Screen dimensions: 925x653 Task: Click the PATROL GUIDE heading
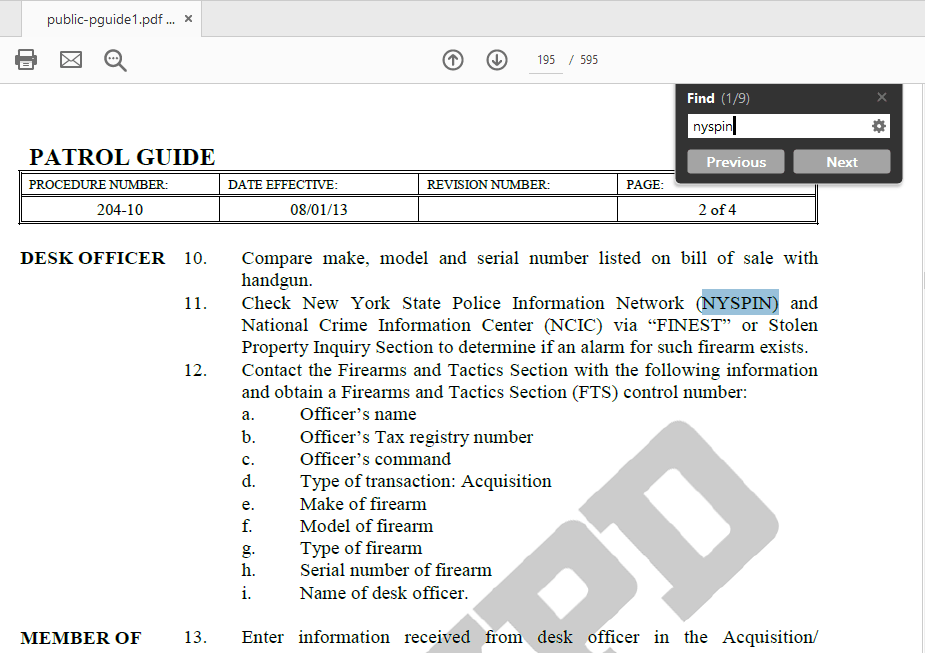[122, 157]
